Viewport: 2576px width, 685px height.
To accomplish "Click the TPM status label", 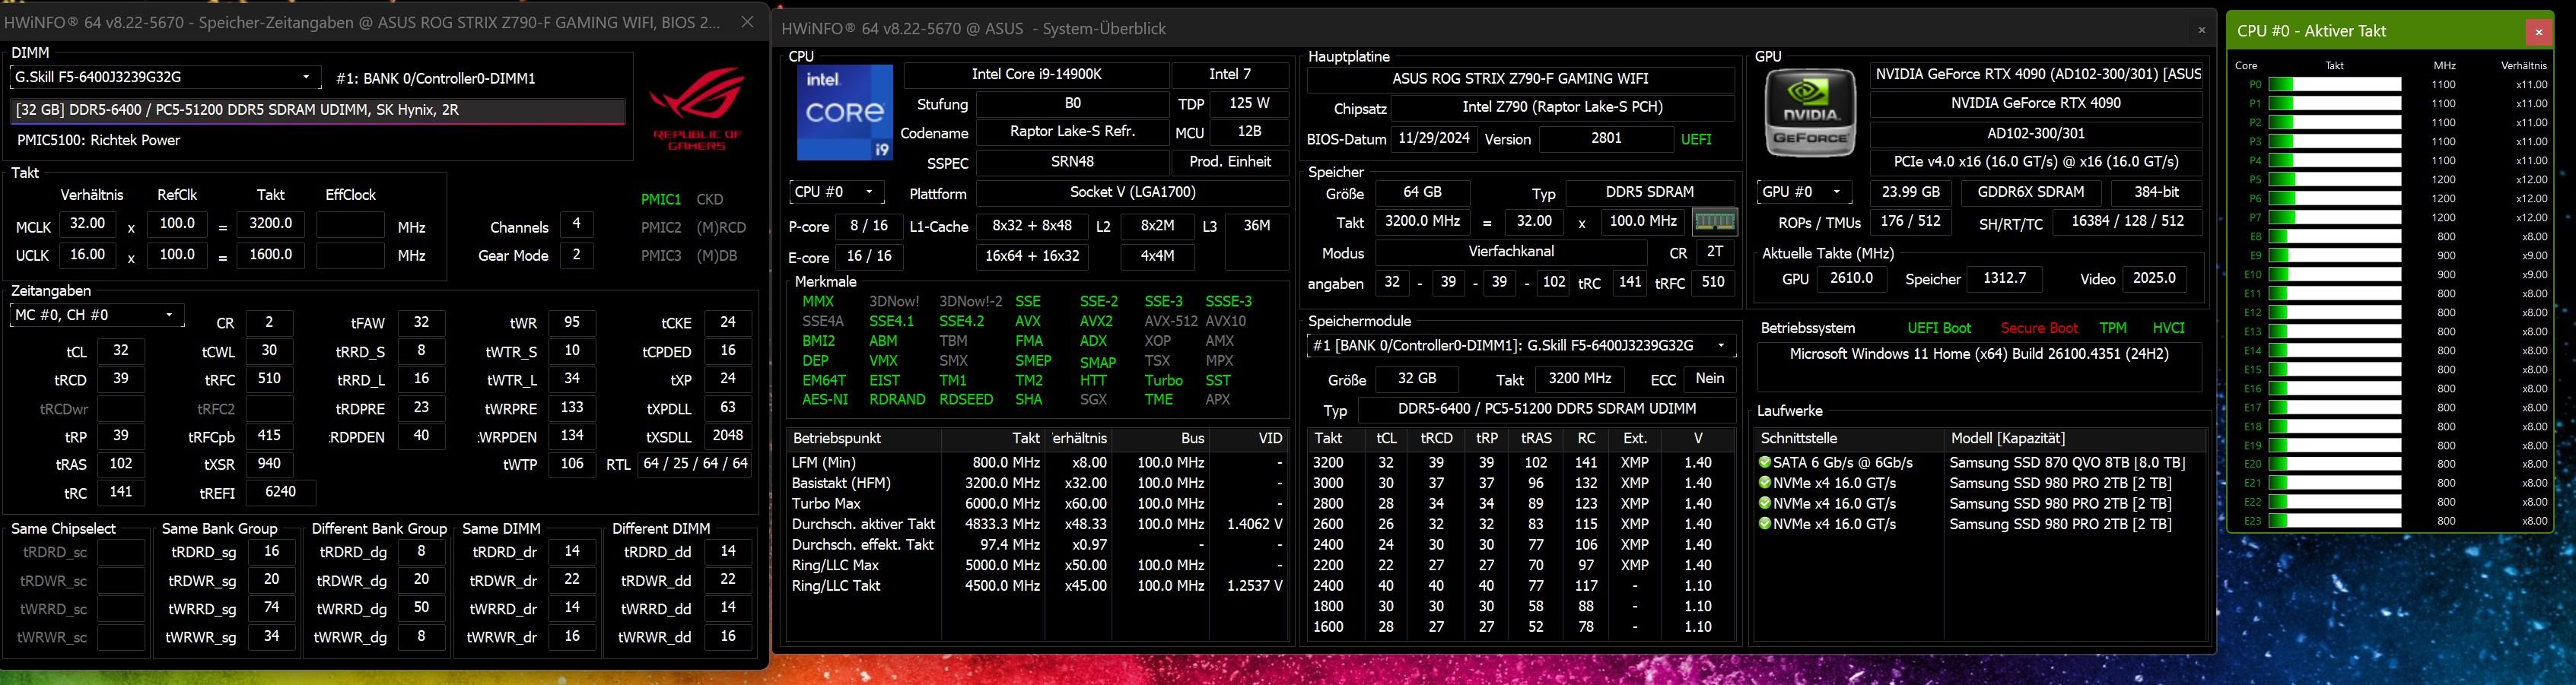I will click(x=2113, y=328).
